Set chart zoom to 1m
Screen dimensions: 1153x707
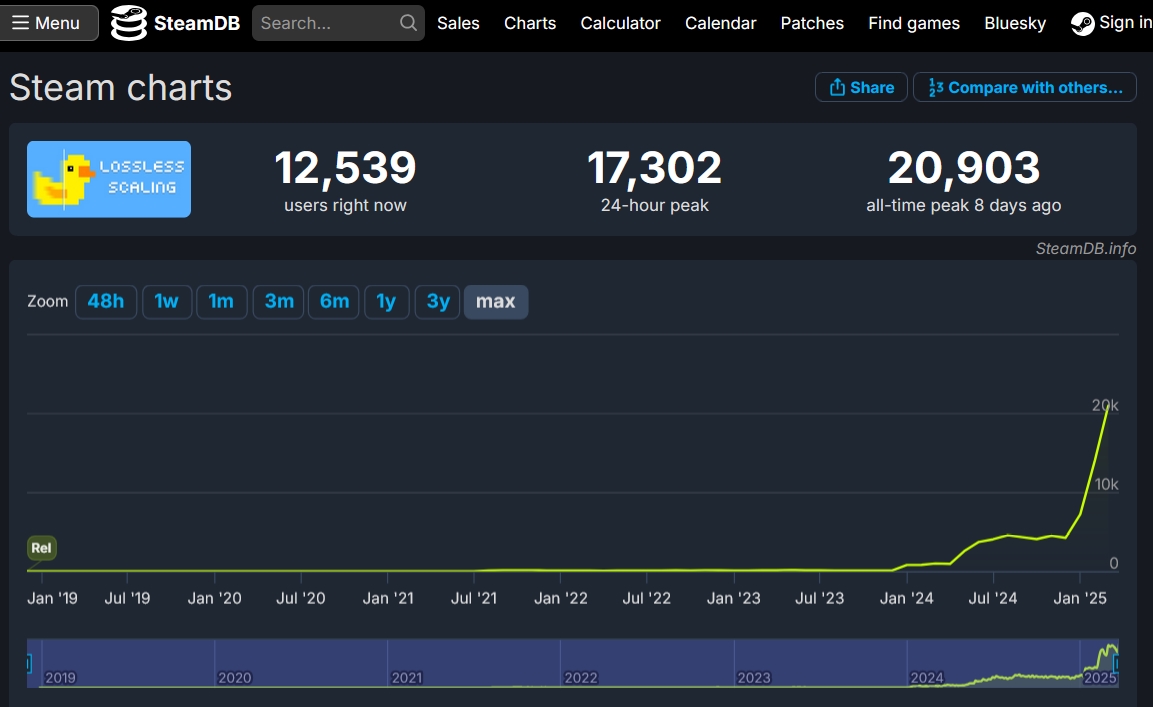click(221, 302)
